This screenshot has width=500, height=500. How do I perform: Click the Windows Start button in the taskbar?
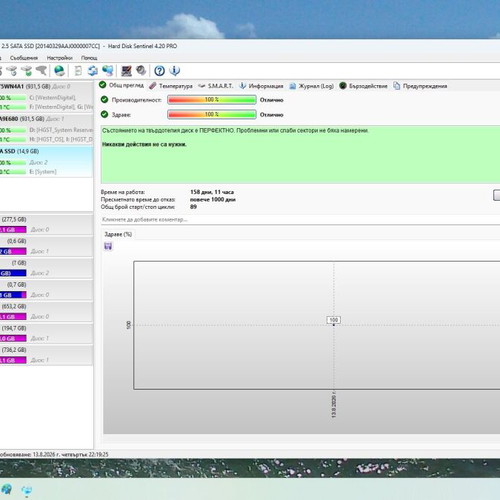[x=6, y=489]
